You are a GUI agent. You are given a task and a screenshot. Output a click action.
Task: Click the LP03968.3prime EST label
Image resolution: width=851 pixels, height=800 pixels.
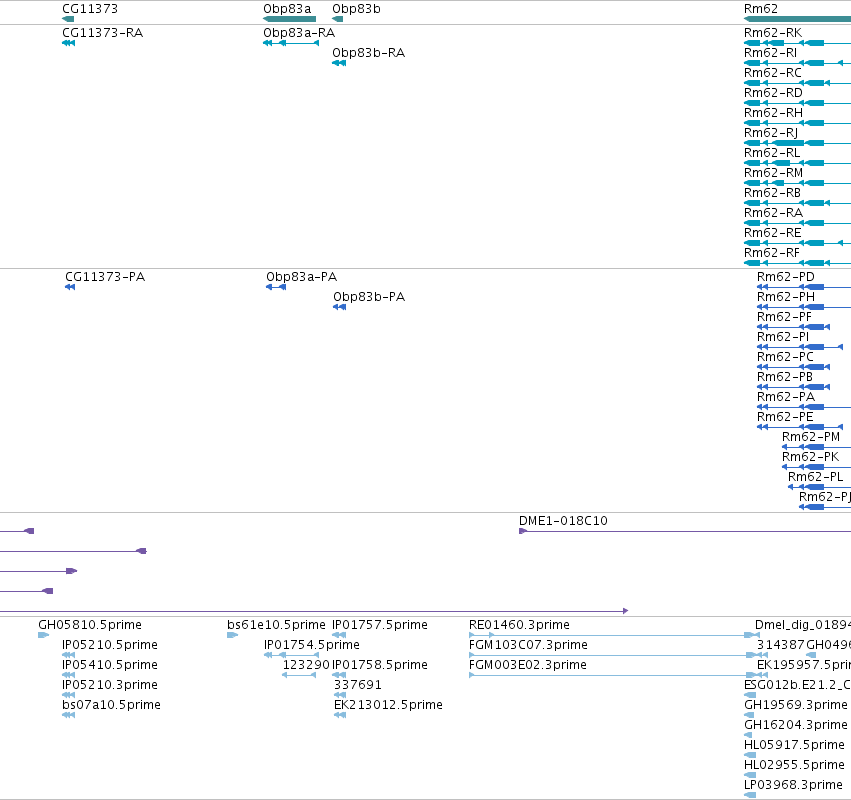coord(793,786)
